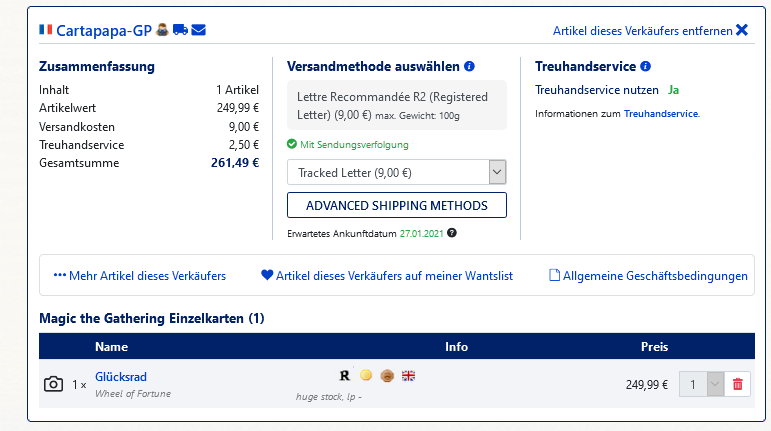This screenshot has width=771, height=431.
Task: Remove this seller's articles via the X
Action: 741,30
